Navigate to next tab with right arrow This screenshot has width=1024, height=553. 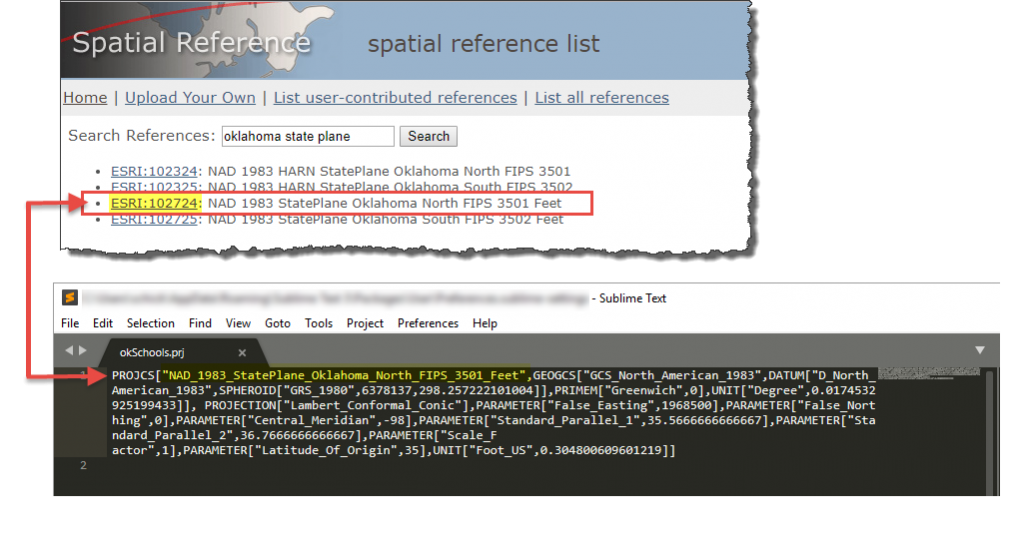pos(82,351)
